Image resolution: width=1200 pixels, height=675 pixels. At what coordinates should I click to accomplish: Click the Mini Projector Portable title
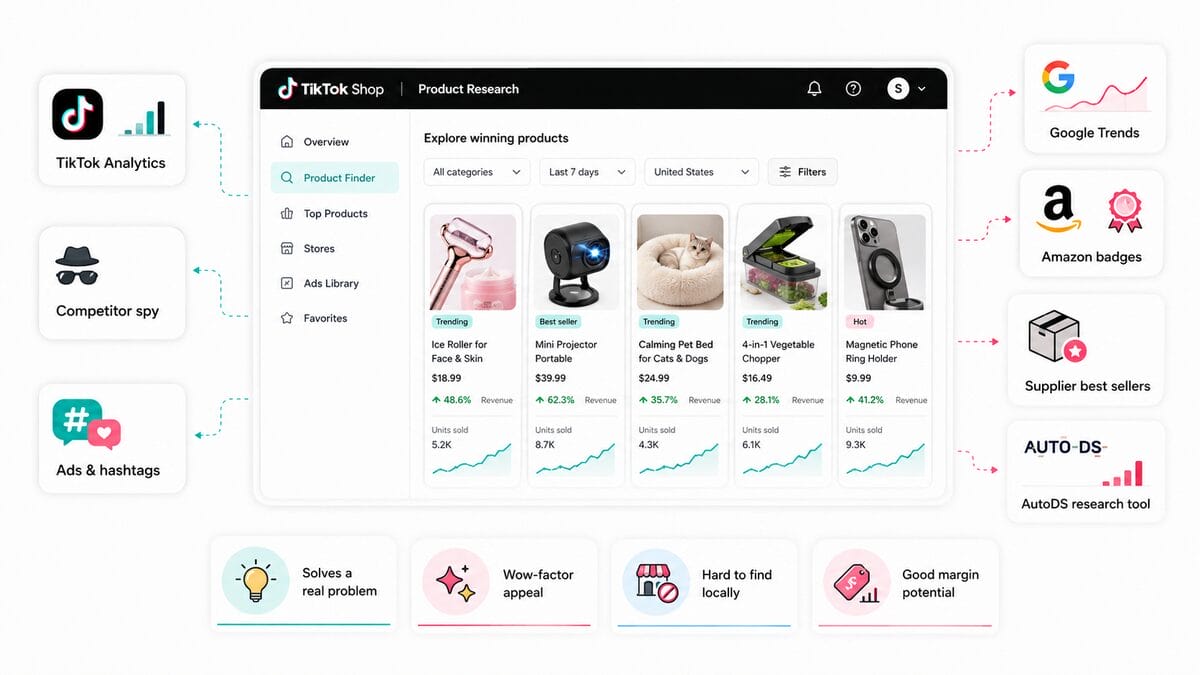pyautogui.click(x=566, y=351)
